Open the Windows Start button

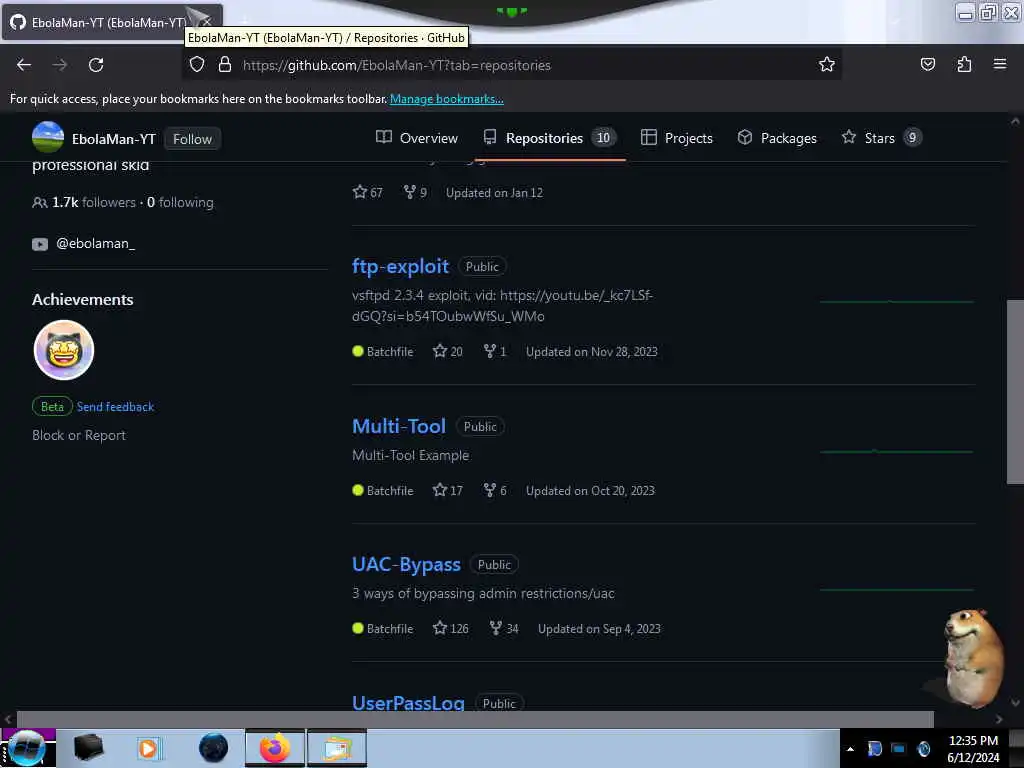[27, 748]
